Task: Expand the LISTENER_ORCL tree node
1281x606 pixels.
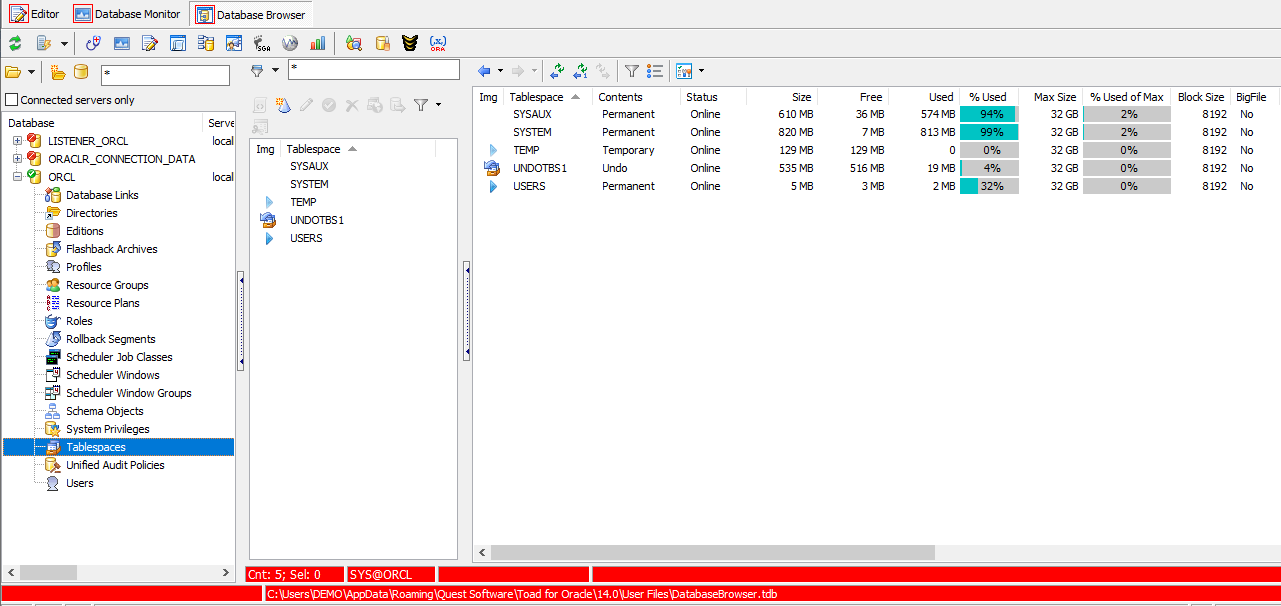Action: tap(17, 141)
